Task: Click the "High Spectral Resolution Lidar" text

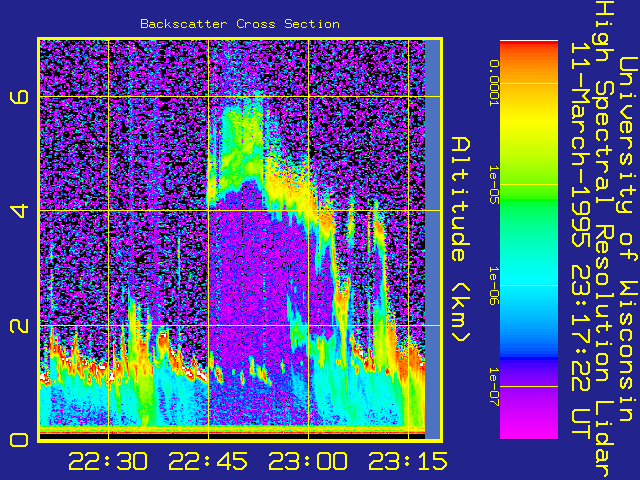Action: (x=605, y=240)
